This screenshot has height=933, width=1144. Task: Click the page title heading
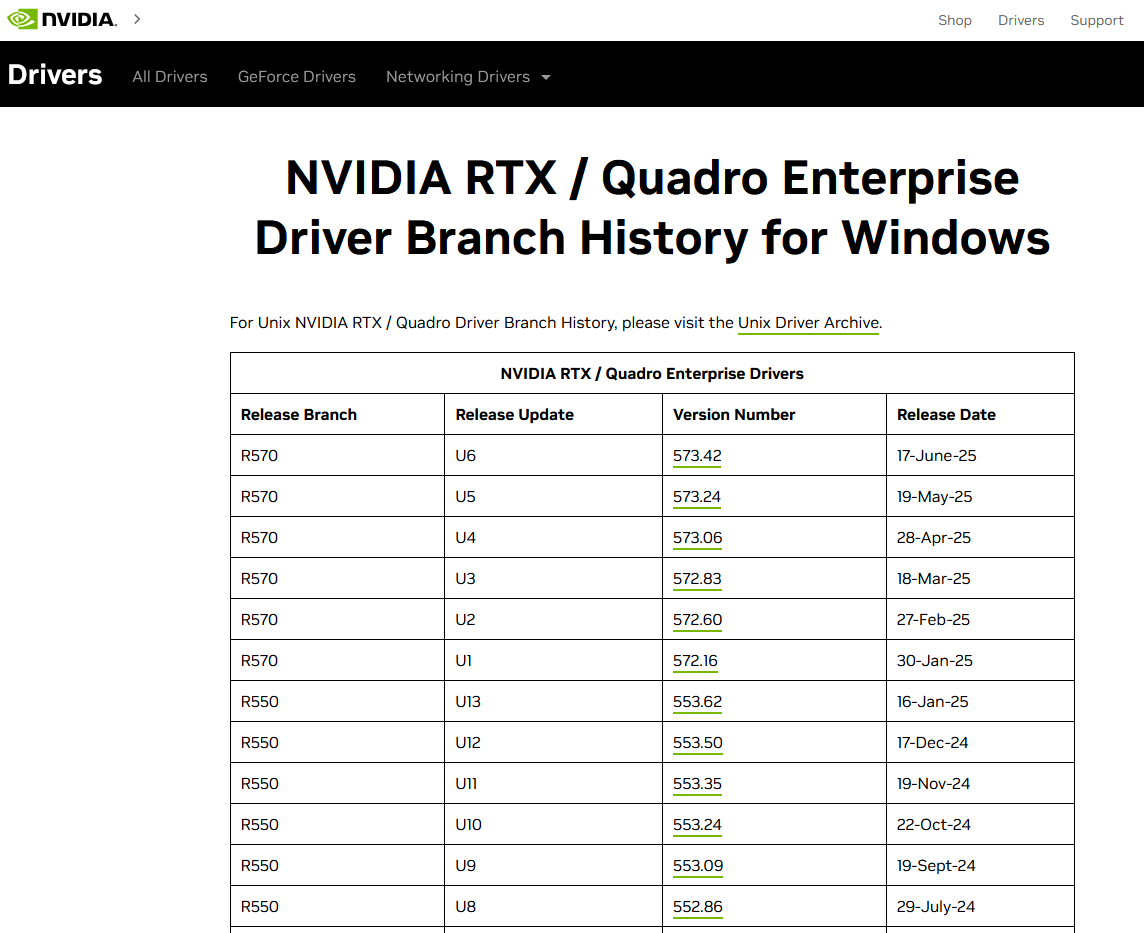point(652,208)
